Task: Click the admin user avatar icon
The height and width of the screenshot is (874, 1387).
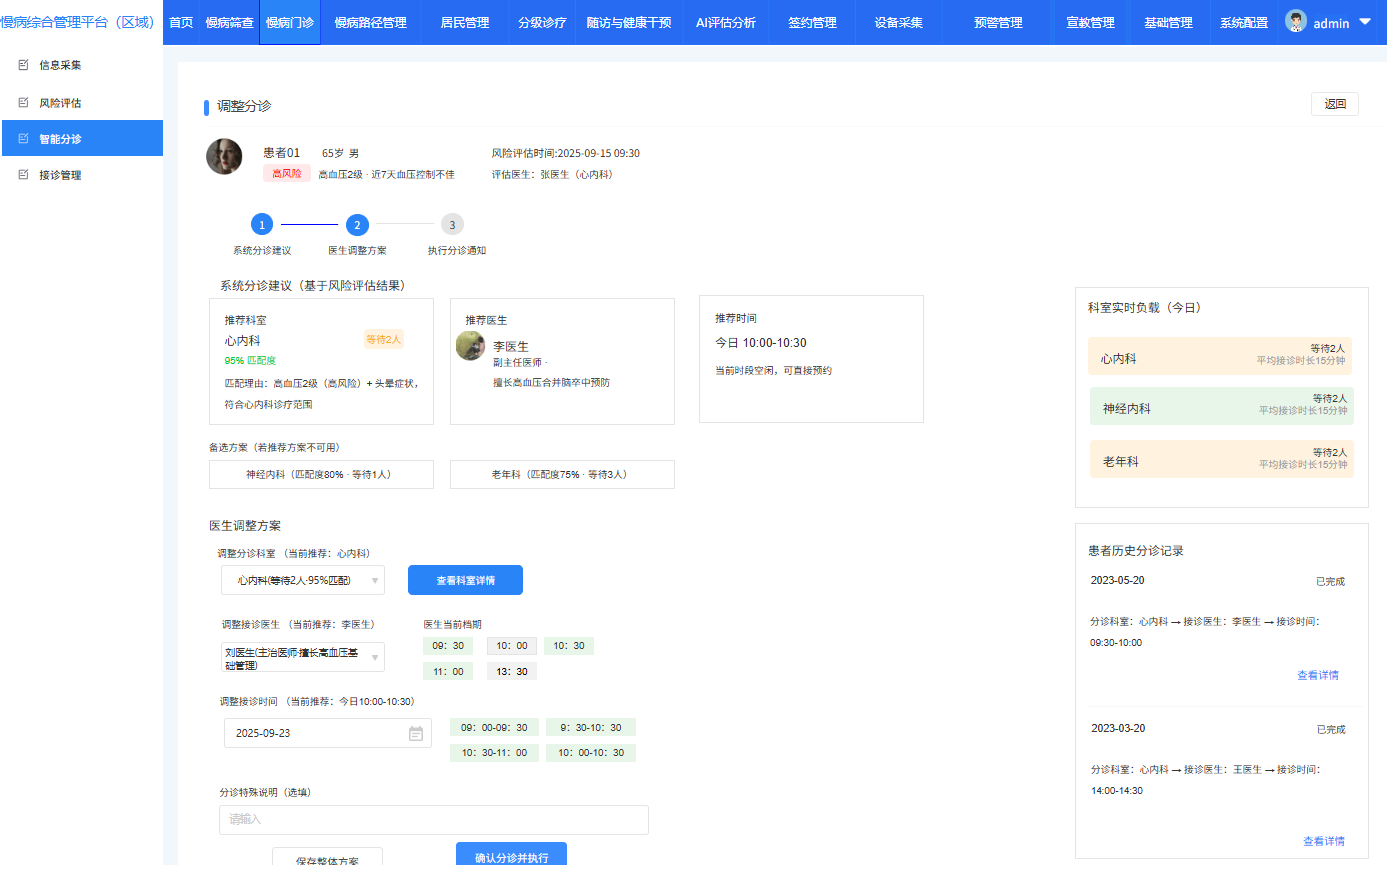Action: tap(1296, 21)
